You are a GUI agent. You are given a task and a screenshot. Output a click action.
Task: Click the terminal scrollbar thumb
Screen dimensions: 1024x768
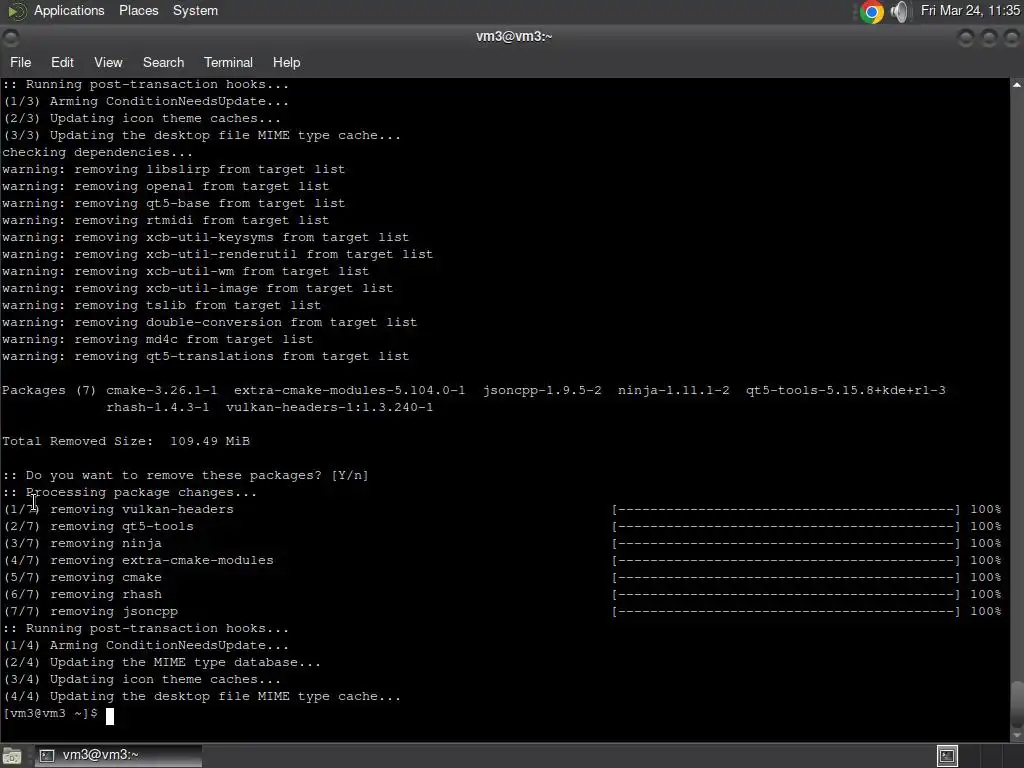click(x=1017, y=705)
